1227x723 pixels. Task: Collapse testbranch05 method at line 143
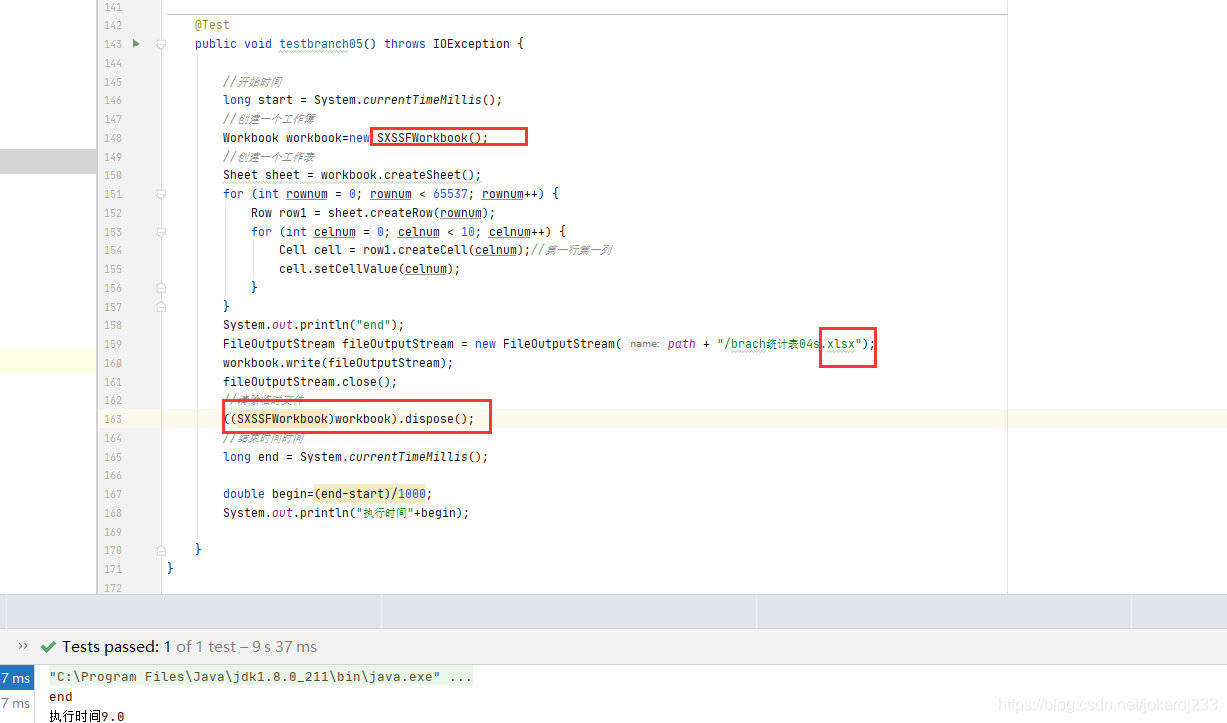(161, 44)
